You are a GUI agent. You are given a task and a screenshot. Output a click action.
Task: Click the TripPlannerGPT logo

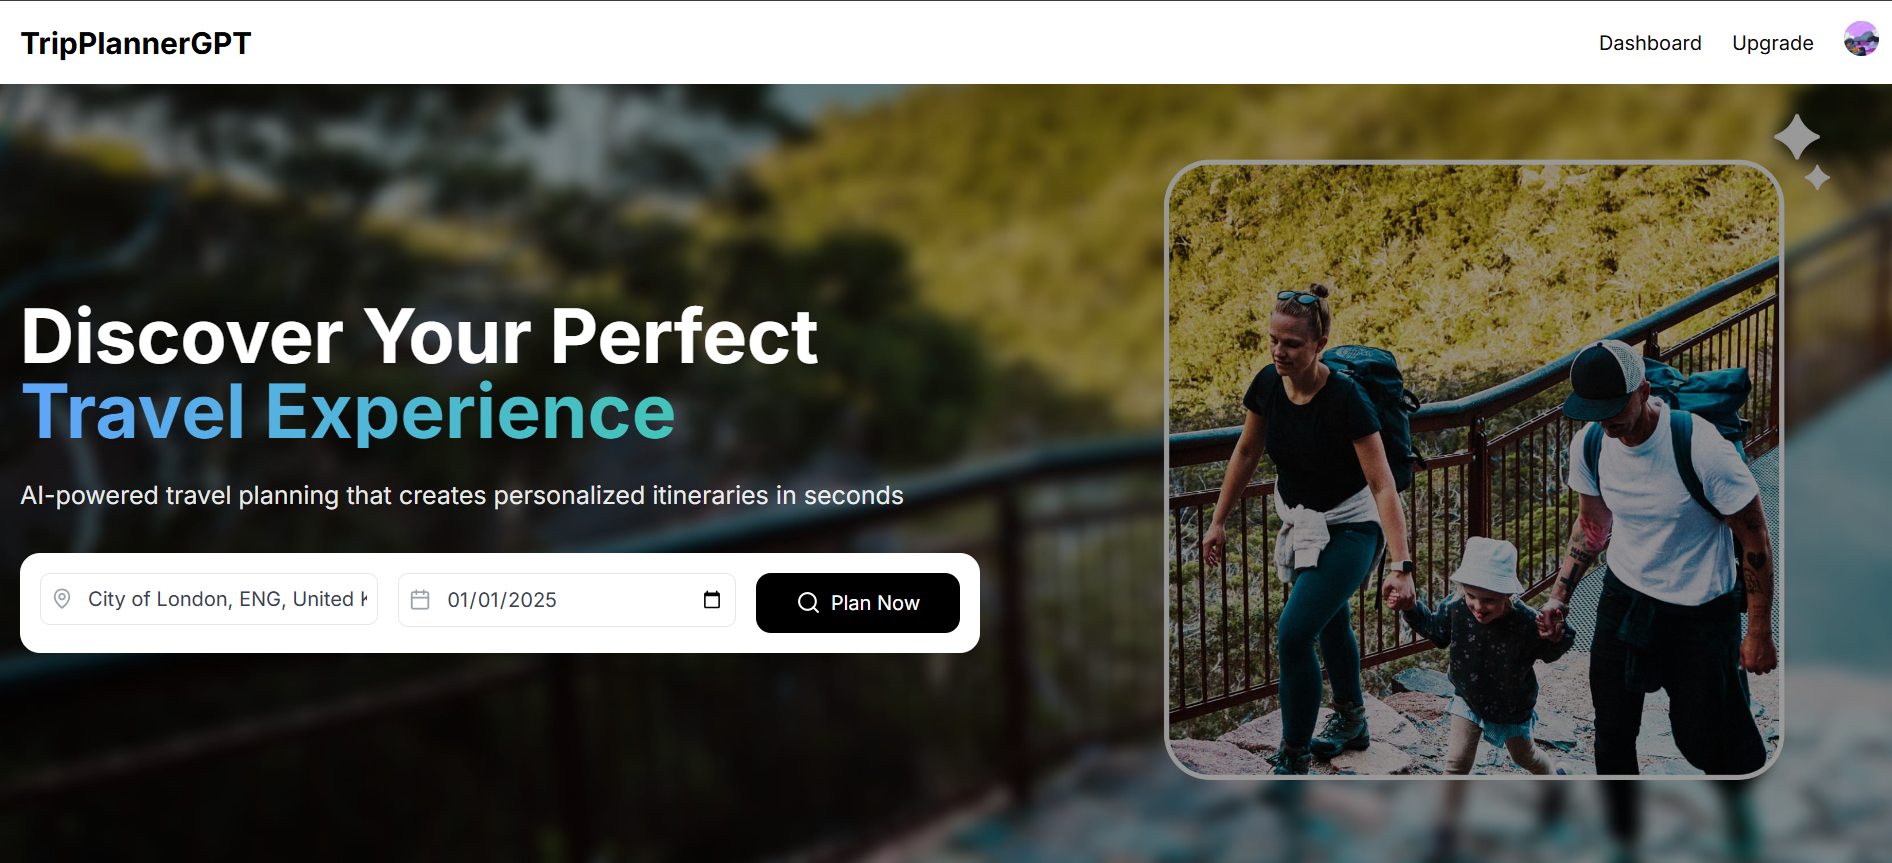point(136,43)
